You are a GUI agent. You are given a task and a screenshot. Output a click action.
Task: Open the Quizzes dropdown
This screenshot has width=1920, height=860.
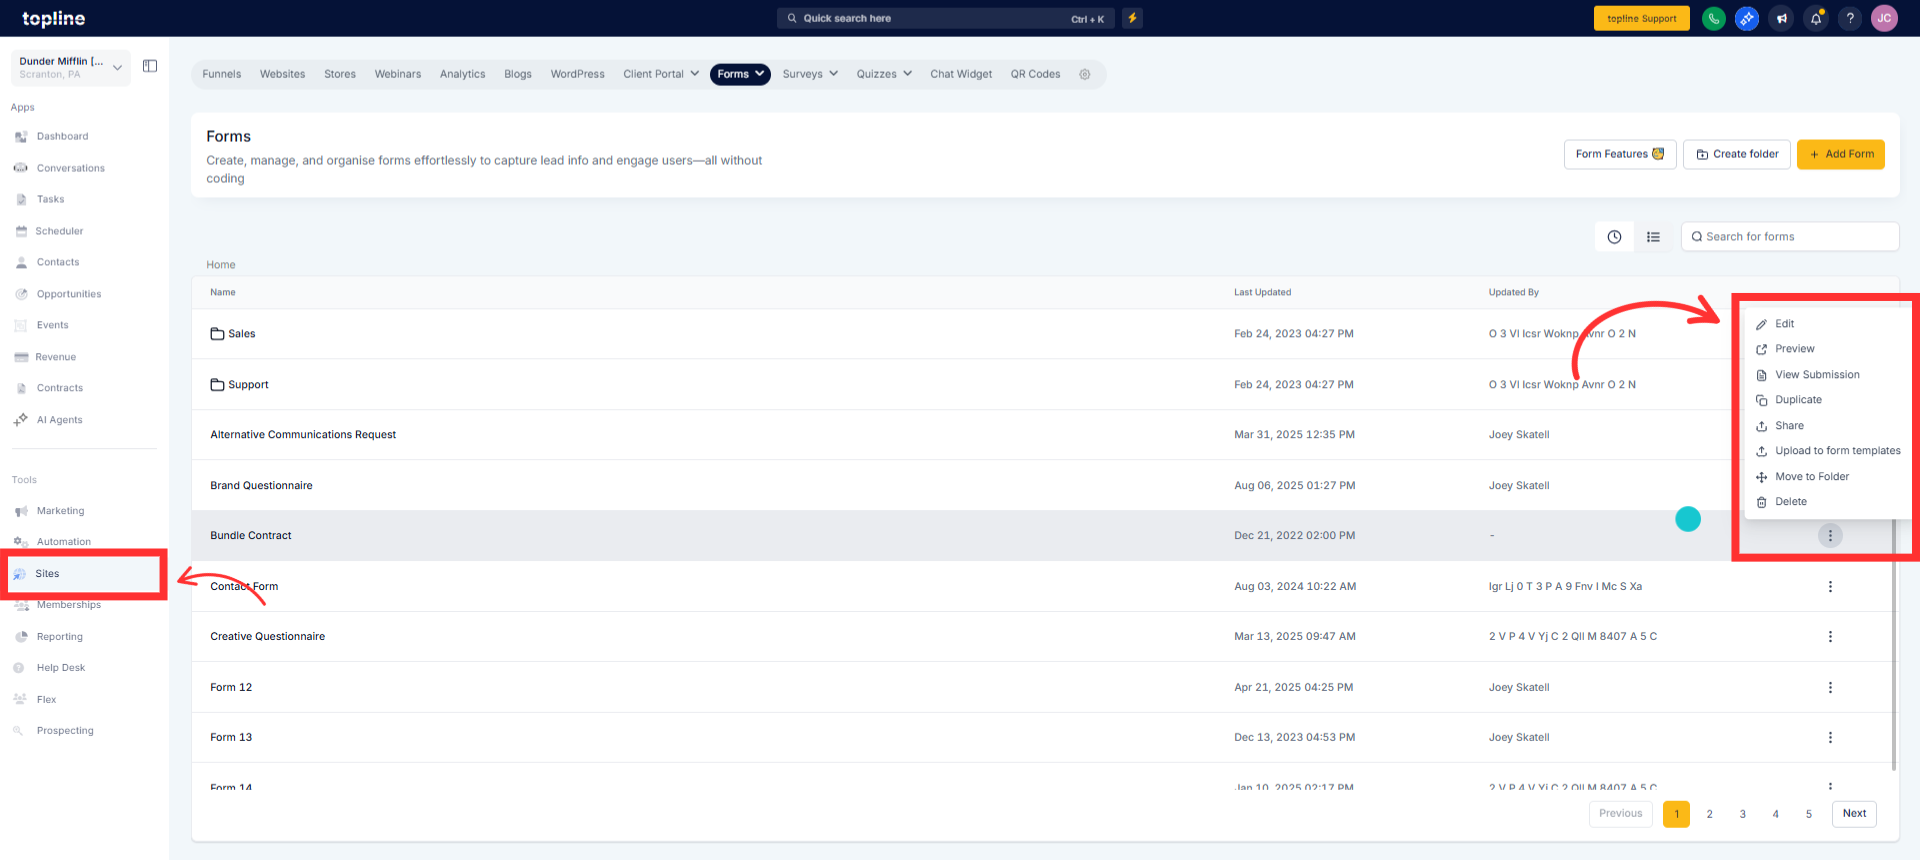coord(884,74)
